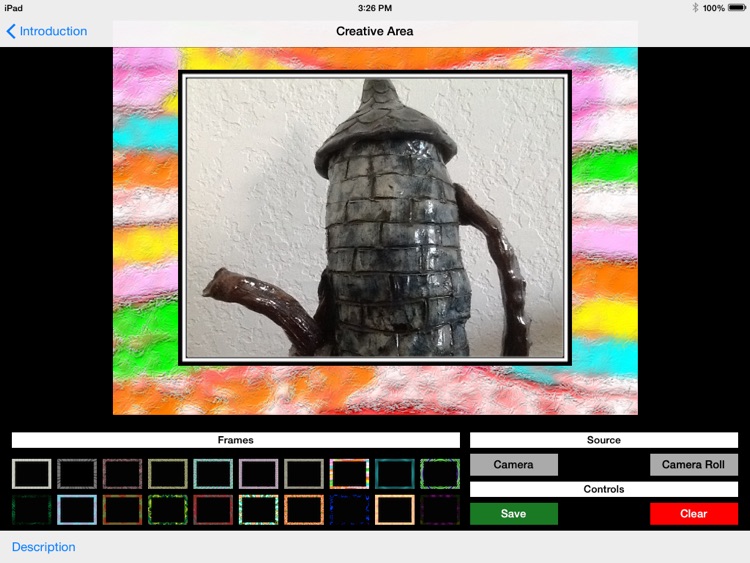Select the dark purple frame
This screenshot has width=750, height=563.
click(440, 510)
